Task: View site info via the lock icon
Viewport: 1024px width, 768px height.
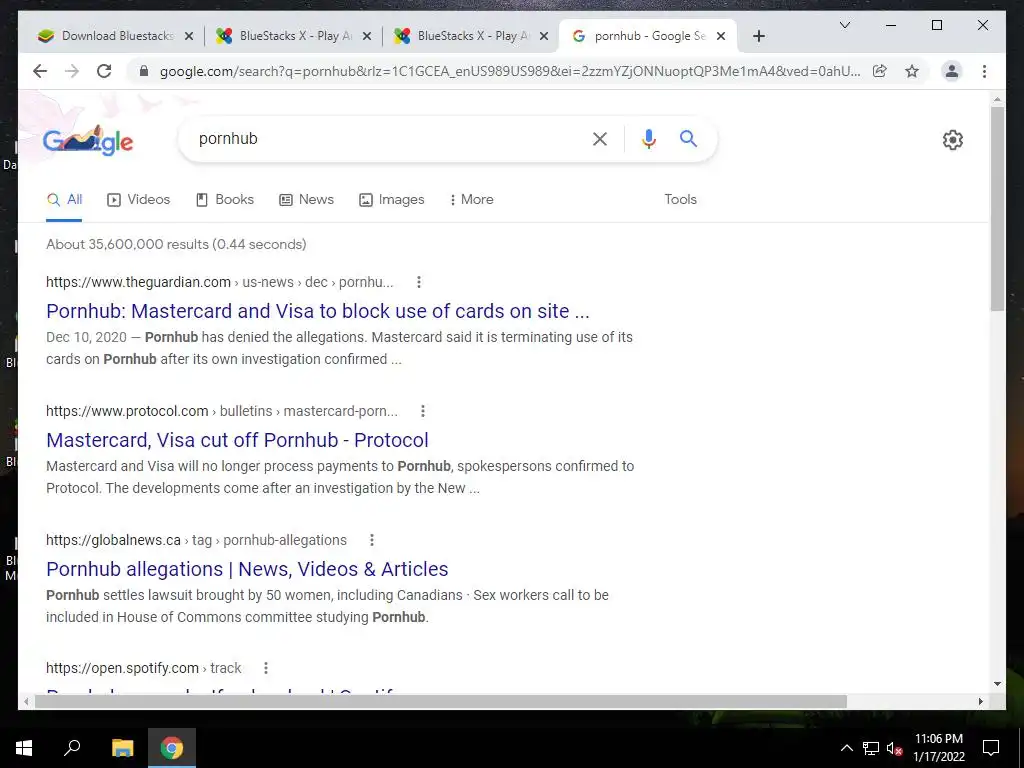Action: click(x=144, y=71)
